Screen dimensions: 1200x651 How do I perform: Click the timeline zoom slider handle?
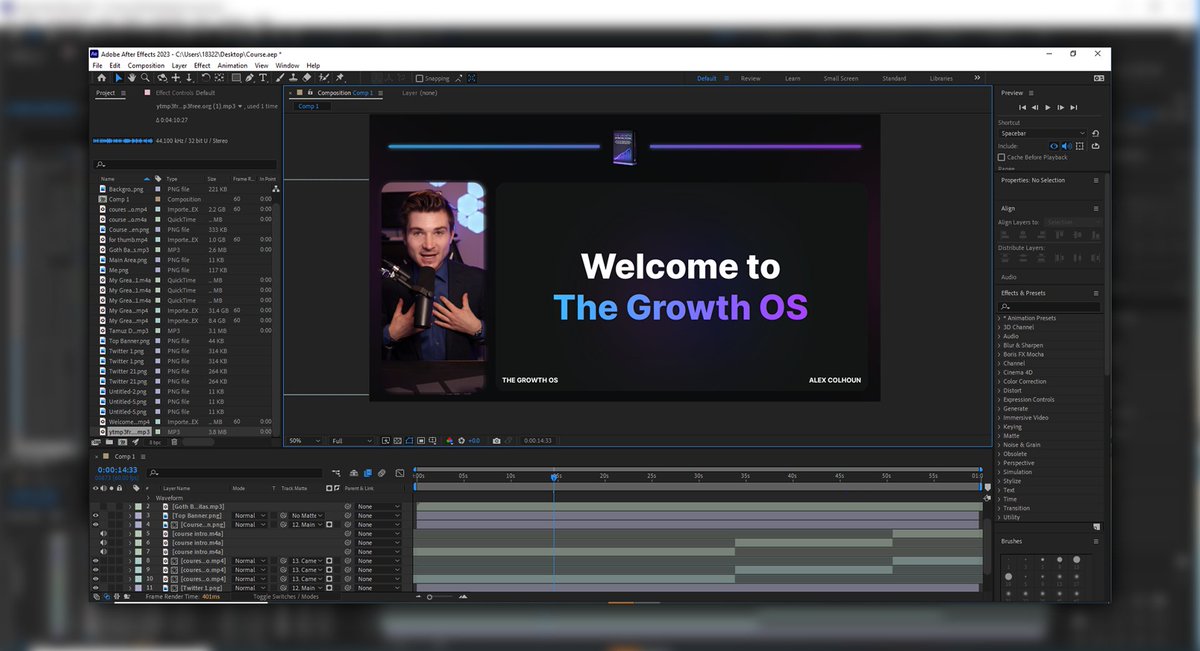point(430,597)
